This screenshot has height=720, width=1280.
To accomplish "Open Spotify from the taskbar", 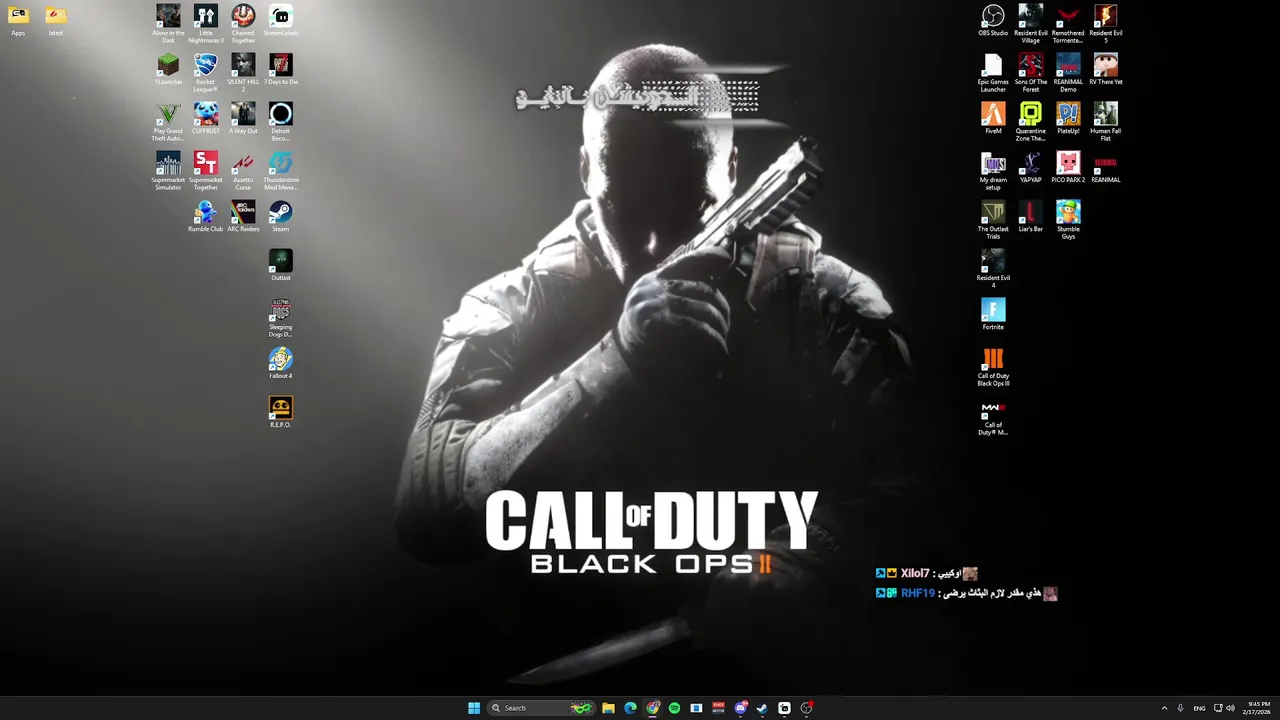I will click(674, 708).
